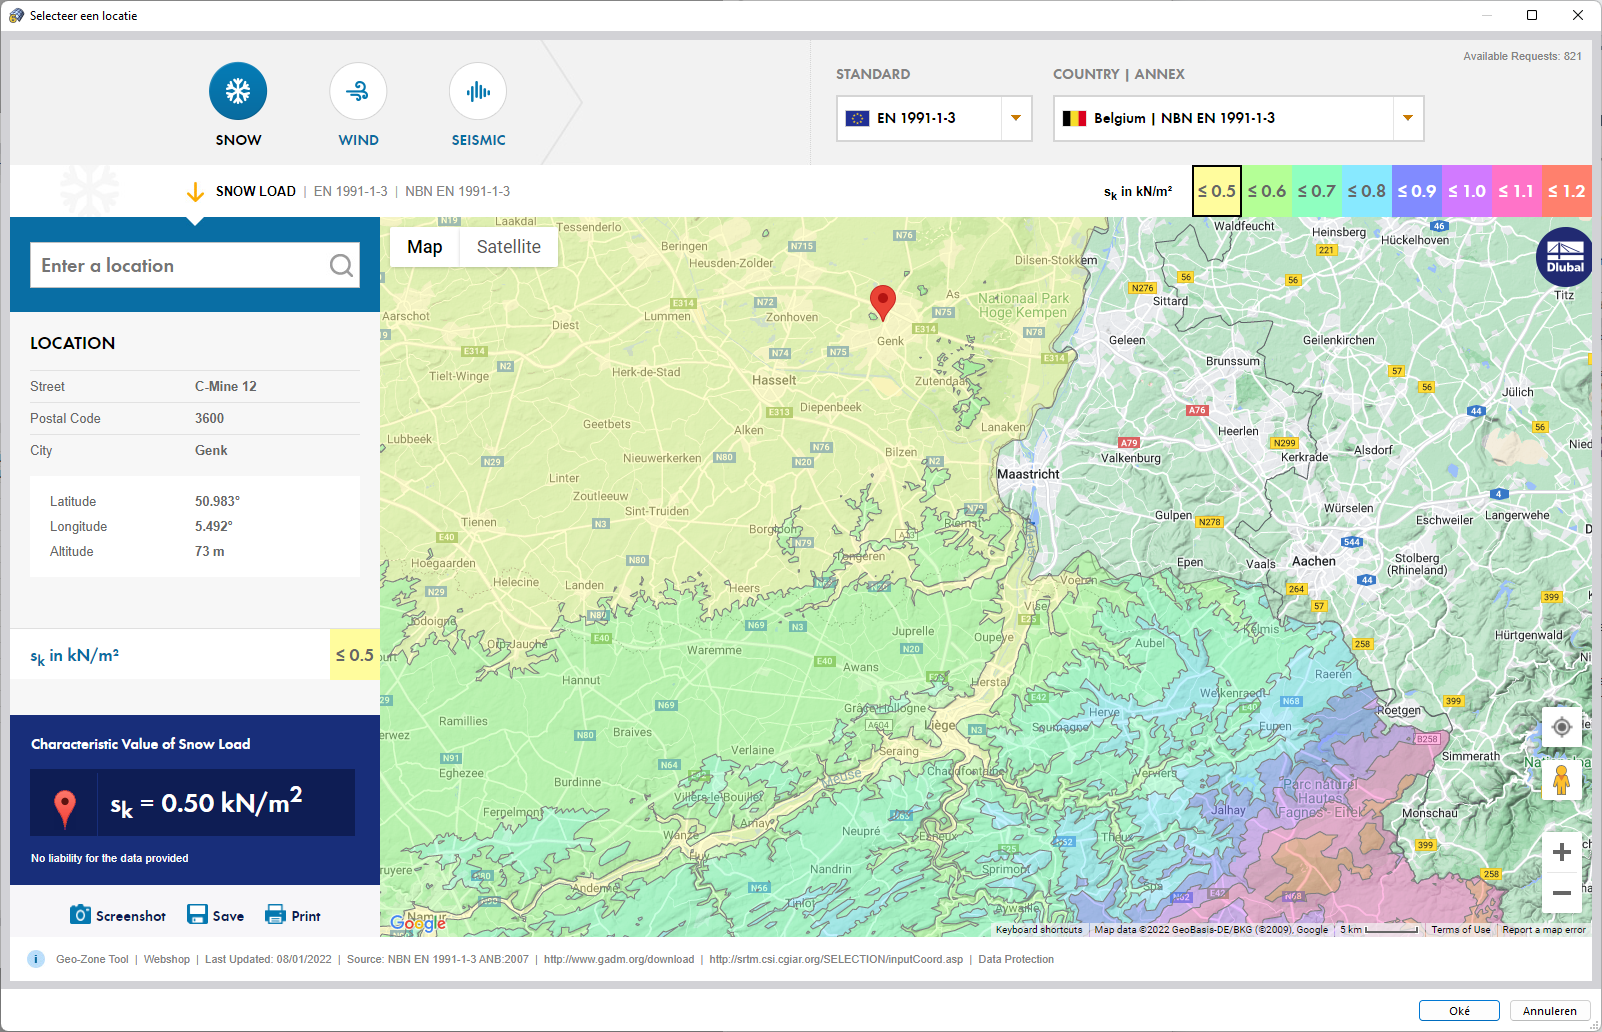
Task: Switch the map to Satellite view
Action: coord(508,247)
